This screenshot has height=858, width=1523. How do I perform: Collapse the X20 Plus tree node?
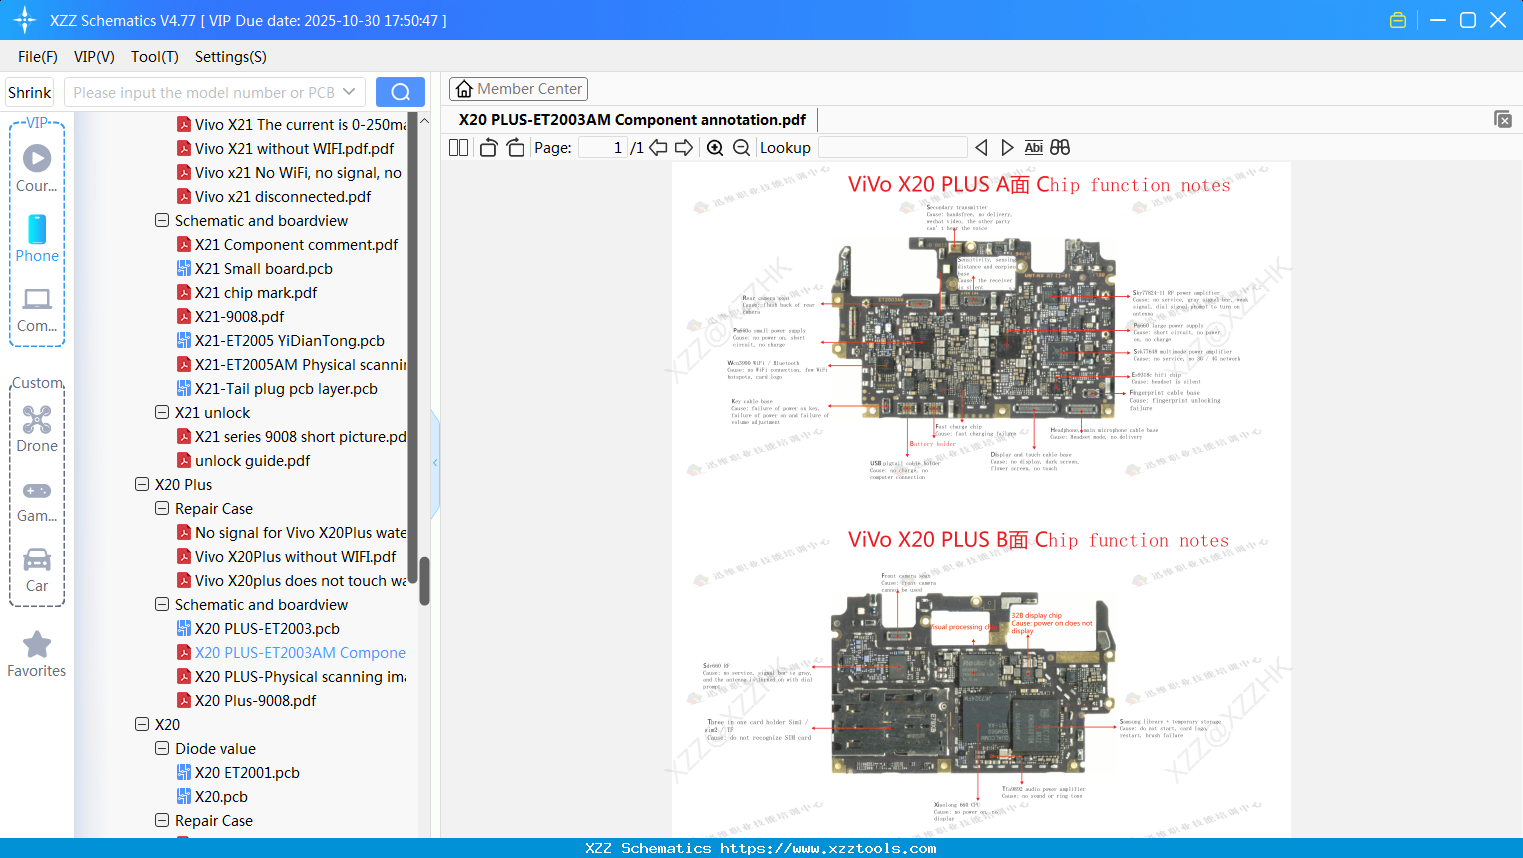coord(141,484)
